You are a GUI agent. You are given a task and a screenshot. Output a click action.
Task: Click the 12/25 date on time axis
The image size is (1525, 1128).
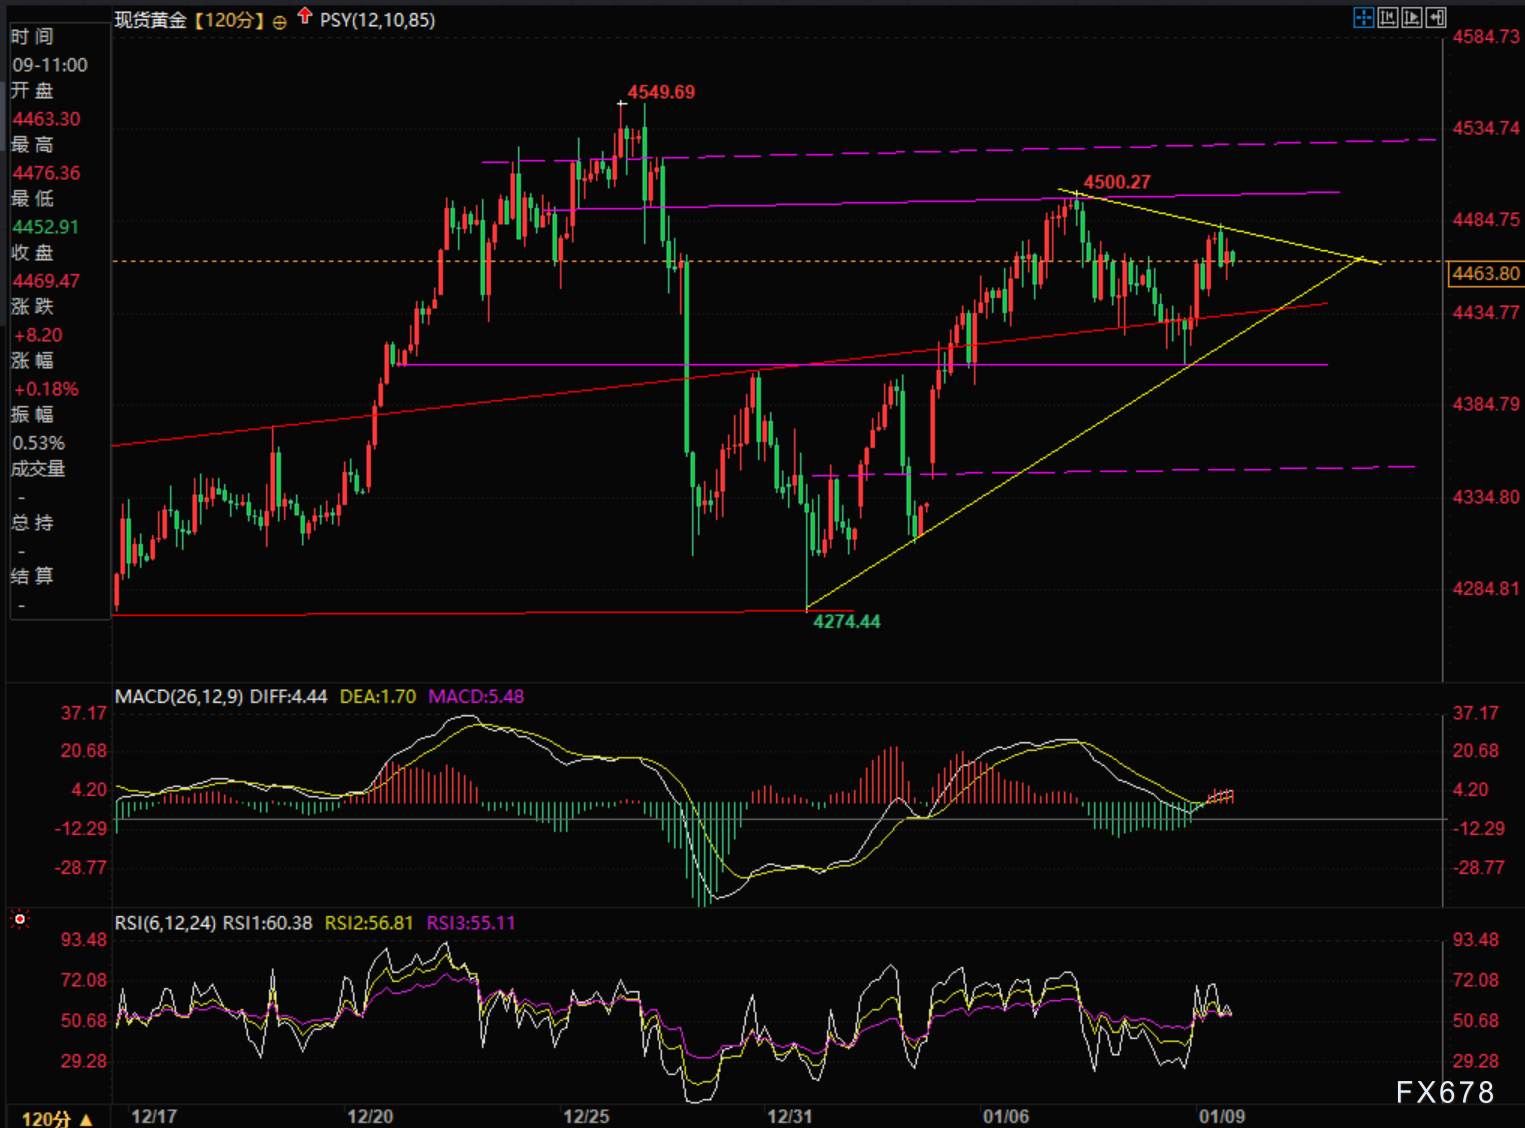point(585,1116)
